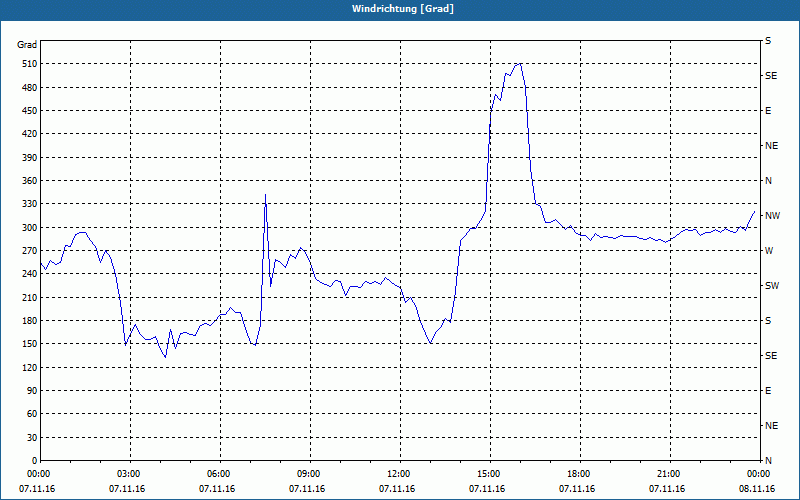Viewport: 800px width, 500px height.
Task: Click the 08.11.16 date label
Action: [x=757, y=489]
